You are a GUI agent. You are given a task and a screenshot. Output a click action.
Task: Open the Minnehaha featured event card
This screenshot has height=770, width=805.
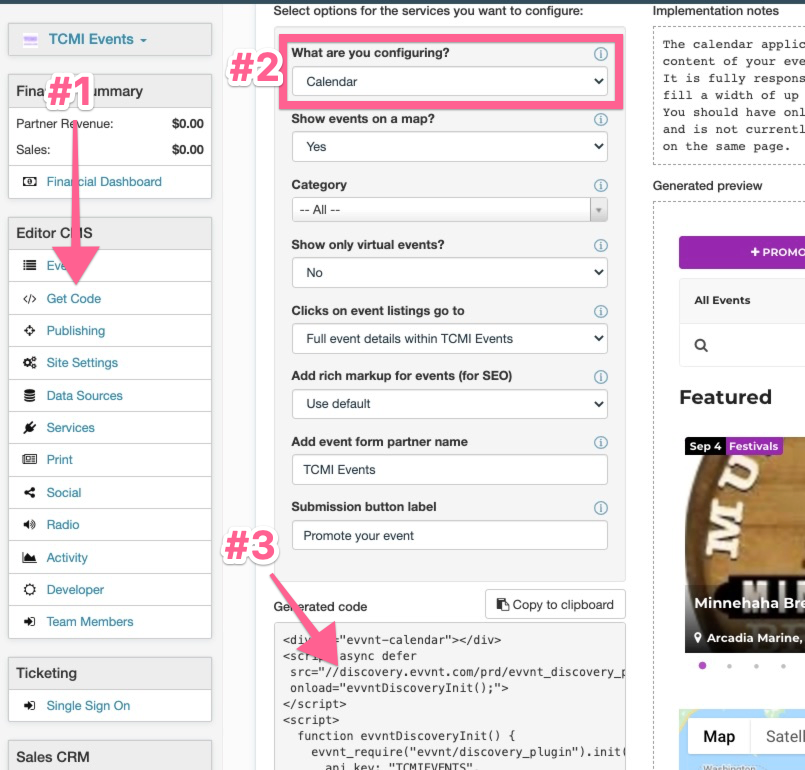(745, 545)
